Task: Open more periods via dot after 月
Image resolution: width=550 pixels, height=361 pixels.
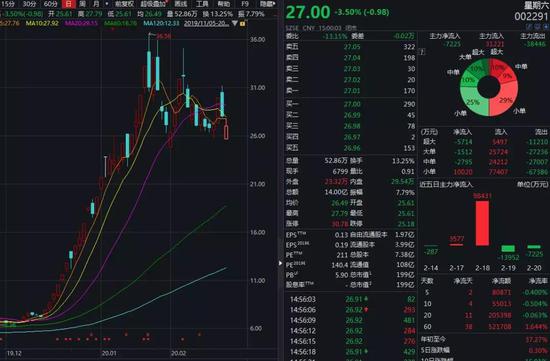Action: pos(107,4)
